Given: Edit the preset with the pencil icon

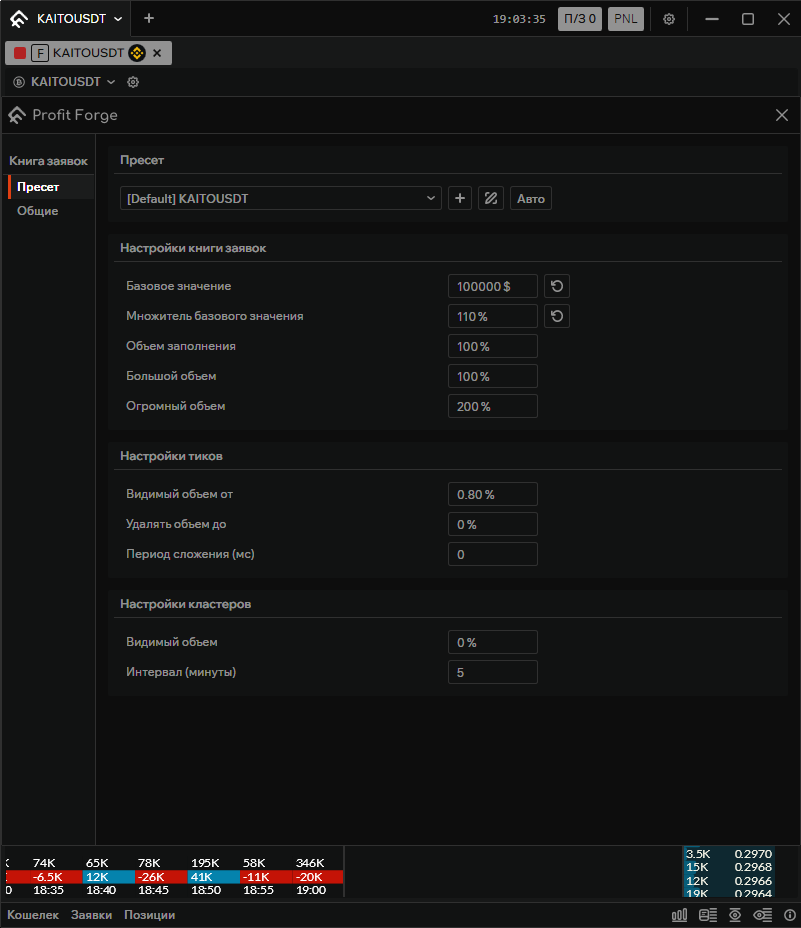Looking at the screenshot, I should click(x=491, y=198).
